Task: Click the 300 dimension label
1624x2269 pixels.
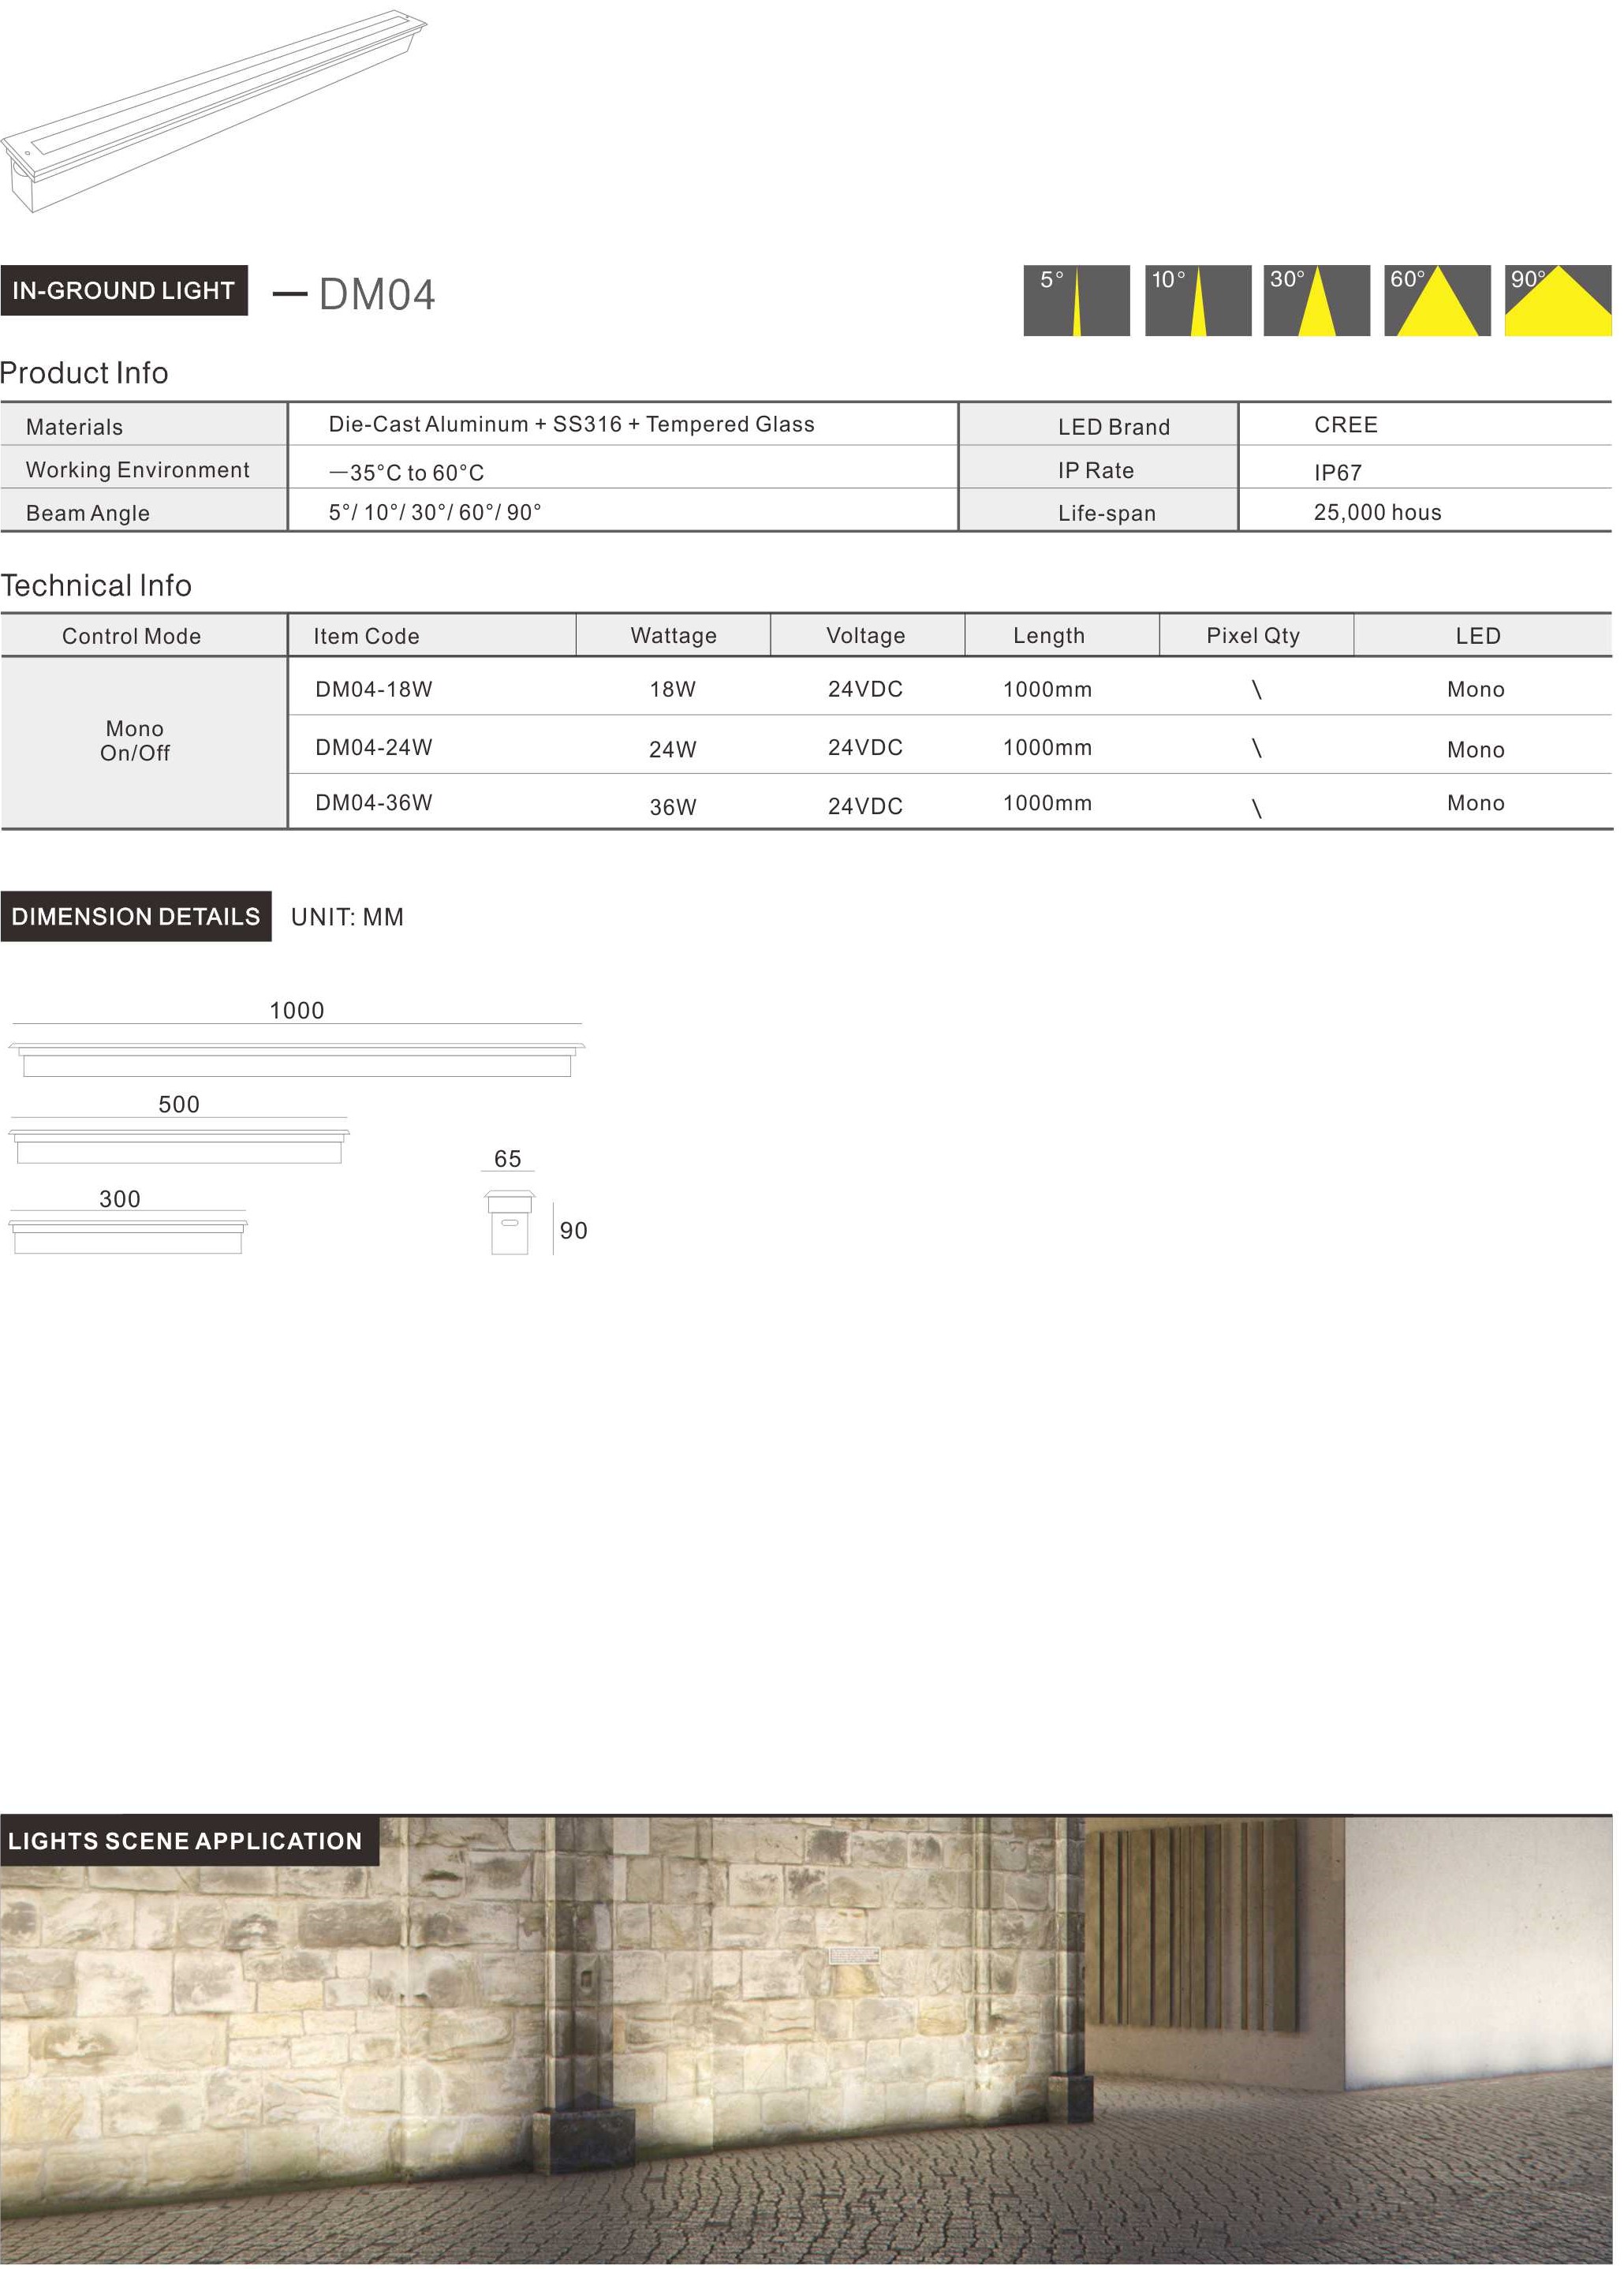Action: tap(119, 1198)
